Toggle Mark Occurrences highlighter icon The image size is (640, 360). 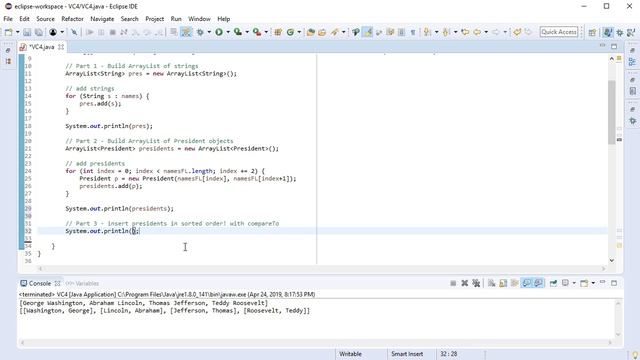[x=367, y=32]
